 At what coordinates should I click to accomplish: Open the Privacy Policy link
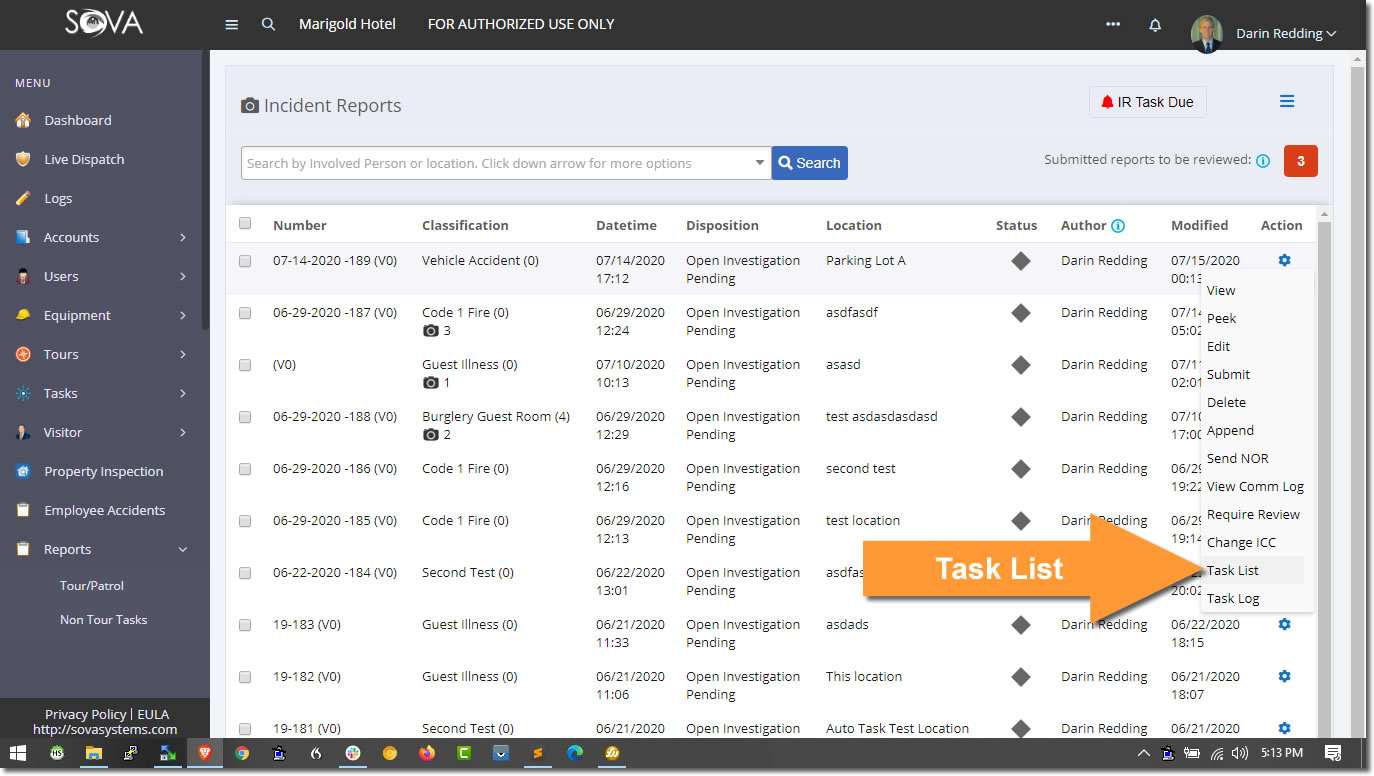pos(86,714)
